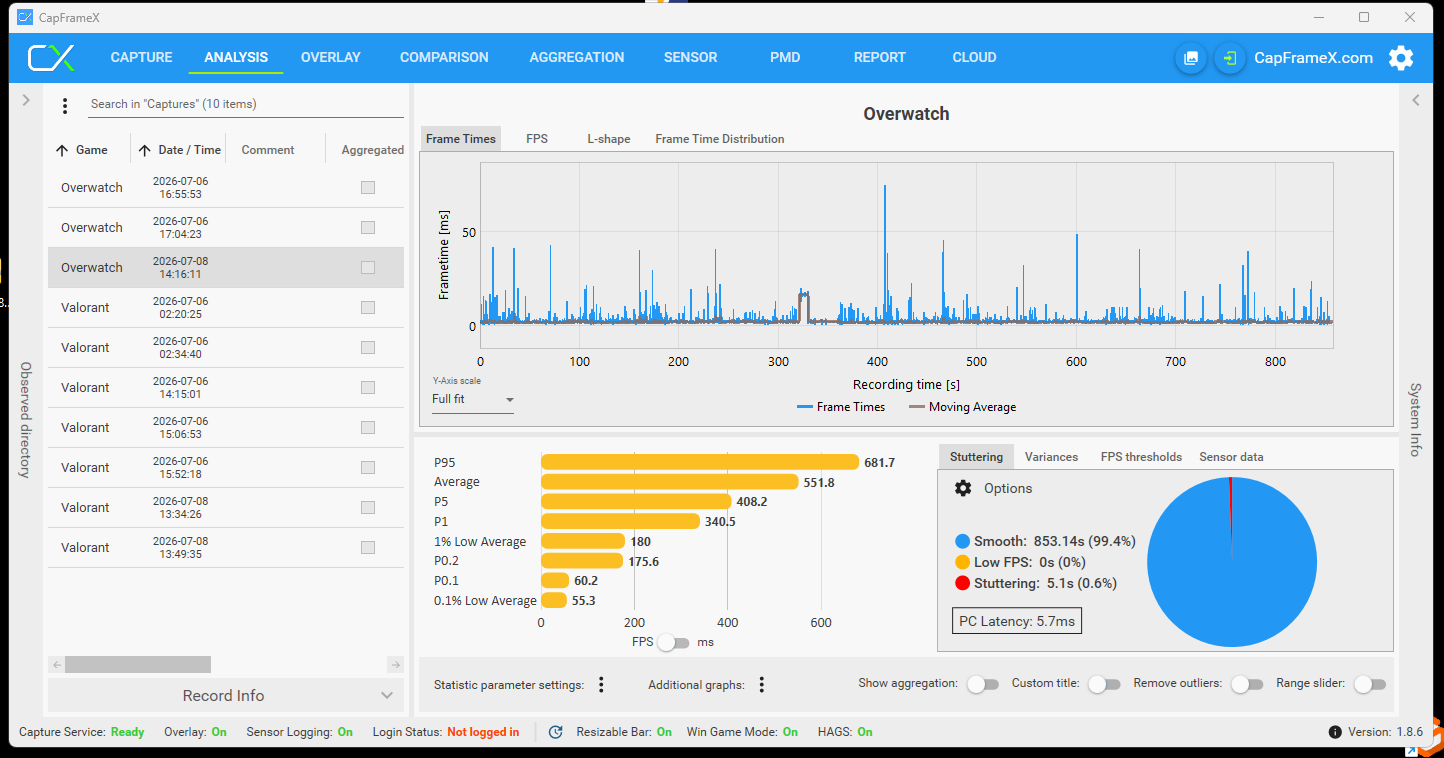The width and height of the screenshot is (1444, 758).
Task: Switch to the COMPARISON tab
Action: (x=444, y=58)
